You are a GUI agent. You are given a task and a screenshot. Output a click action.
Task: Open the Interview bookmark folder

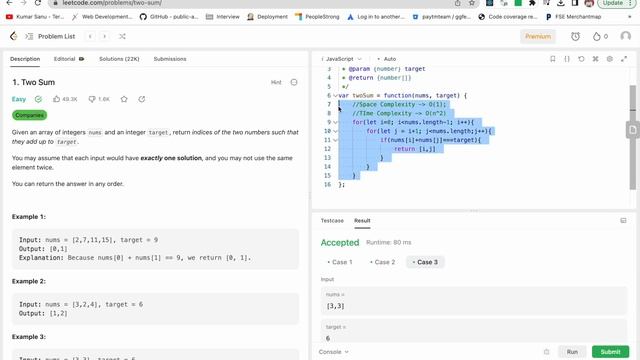click(x=222, y=17)
